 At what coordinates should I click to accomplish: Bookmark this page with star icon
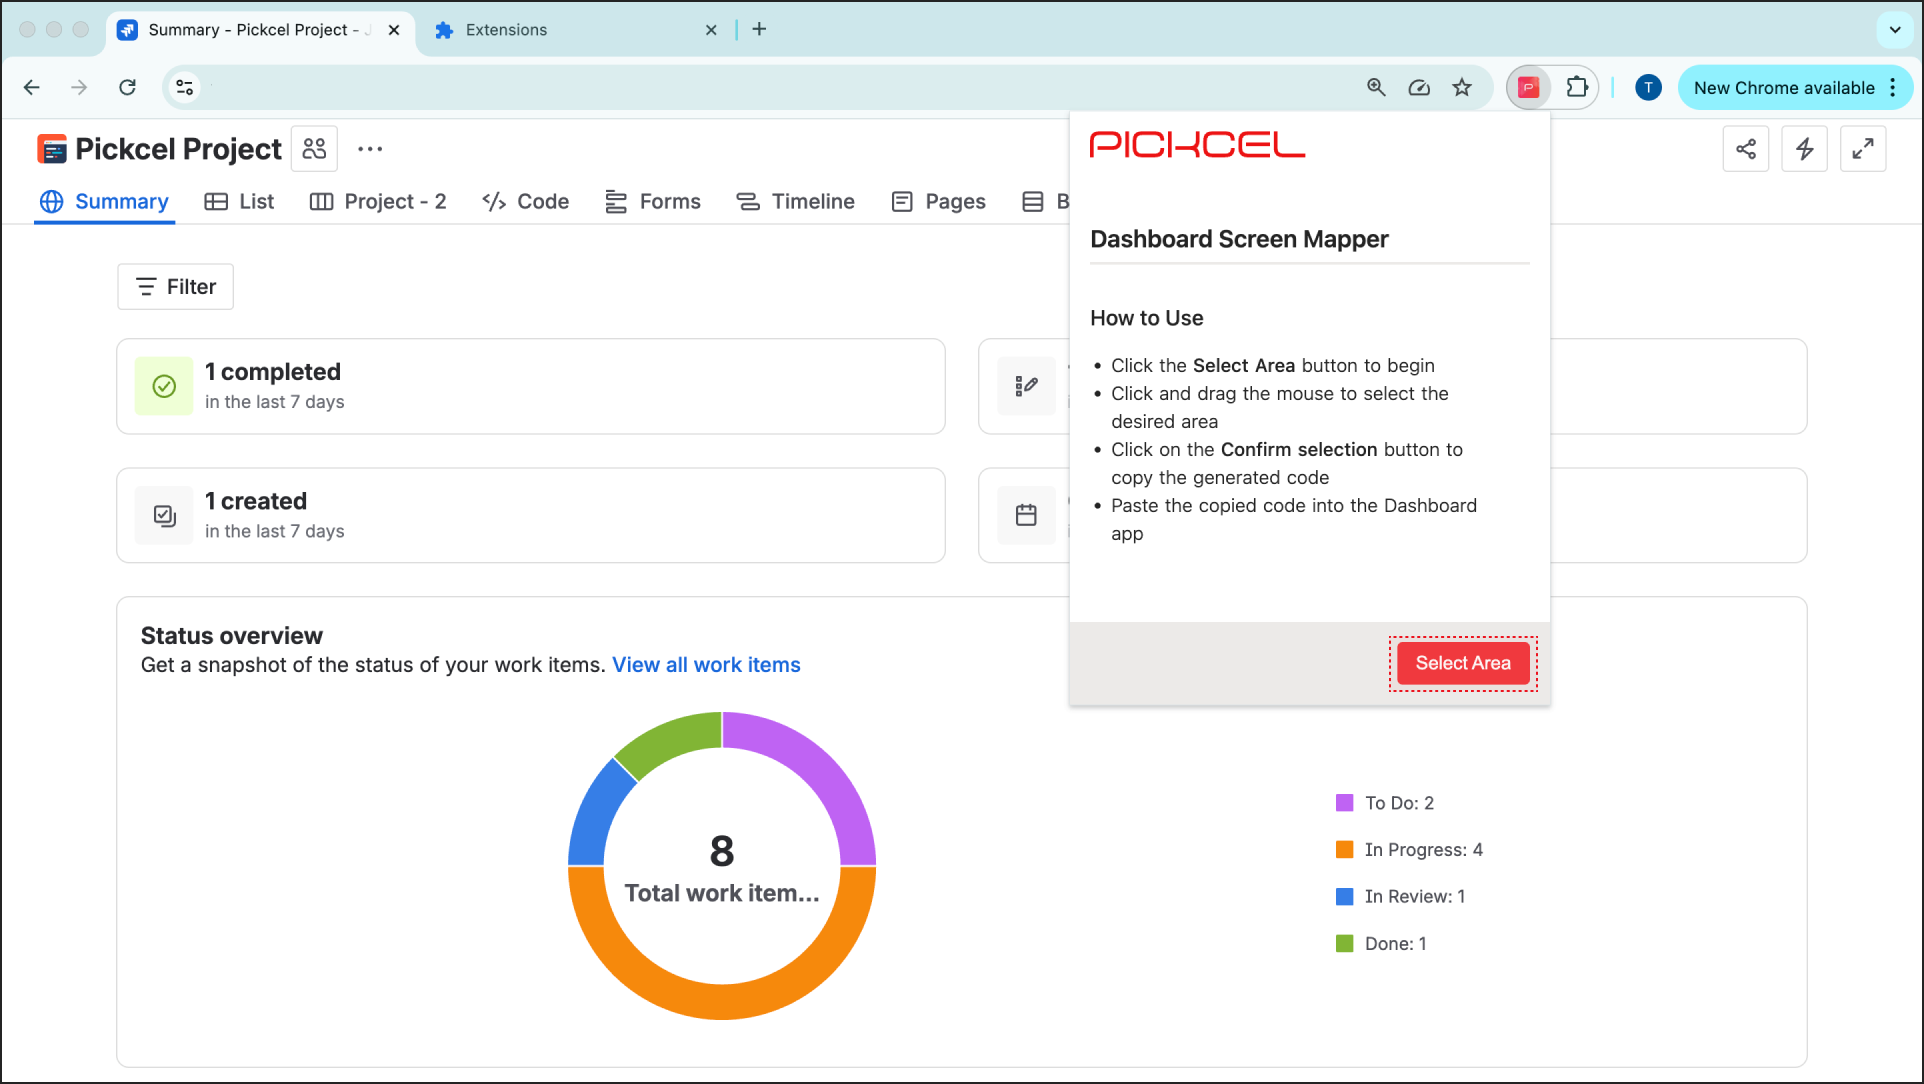click(1462, 88)
